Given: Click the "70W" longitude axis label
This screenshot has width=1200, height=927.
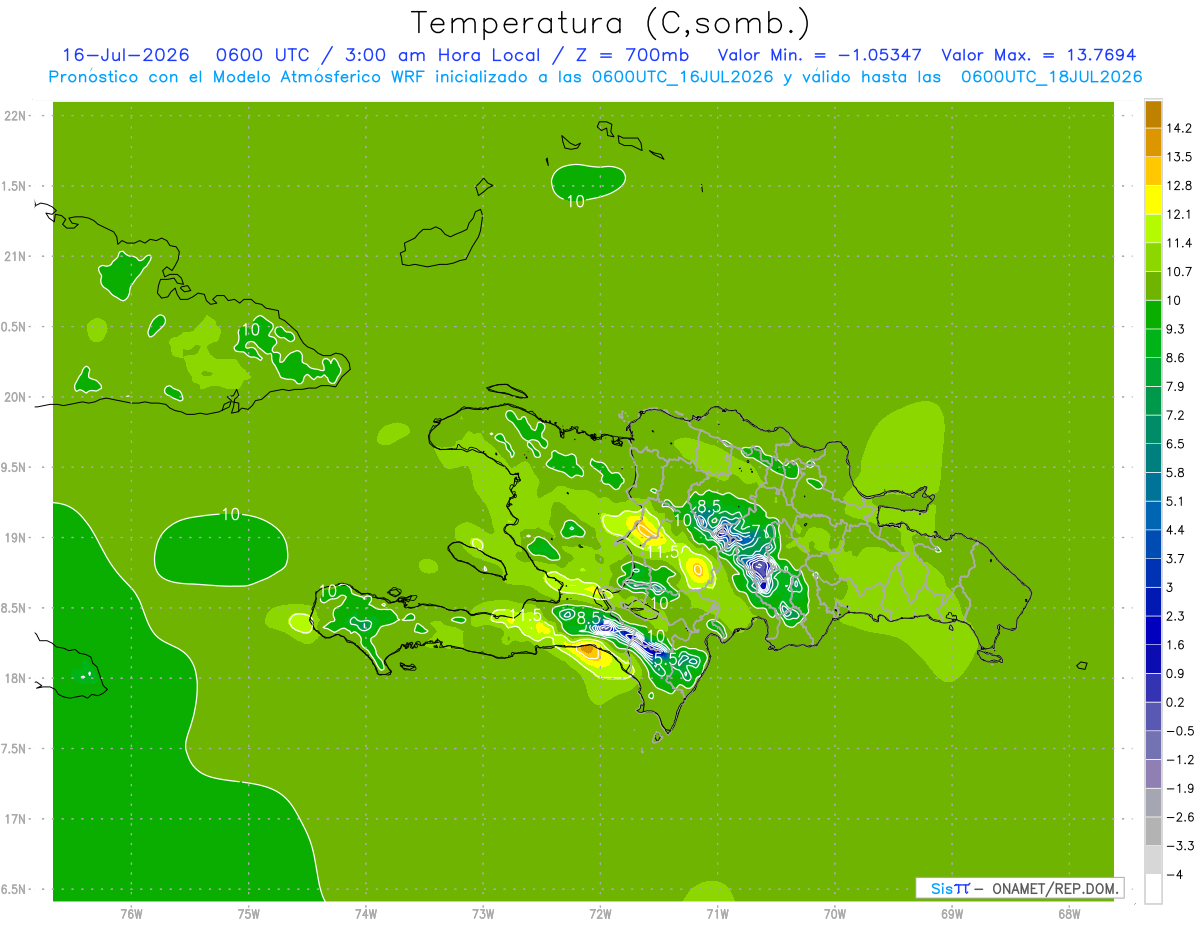Looking at the screenshot, I should [834, 913].
